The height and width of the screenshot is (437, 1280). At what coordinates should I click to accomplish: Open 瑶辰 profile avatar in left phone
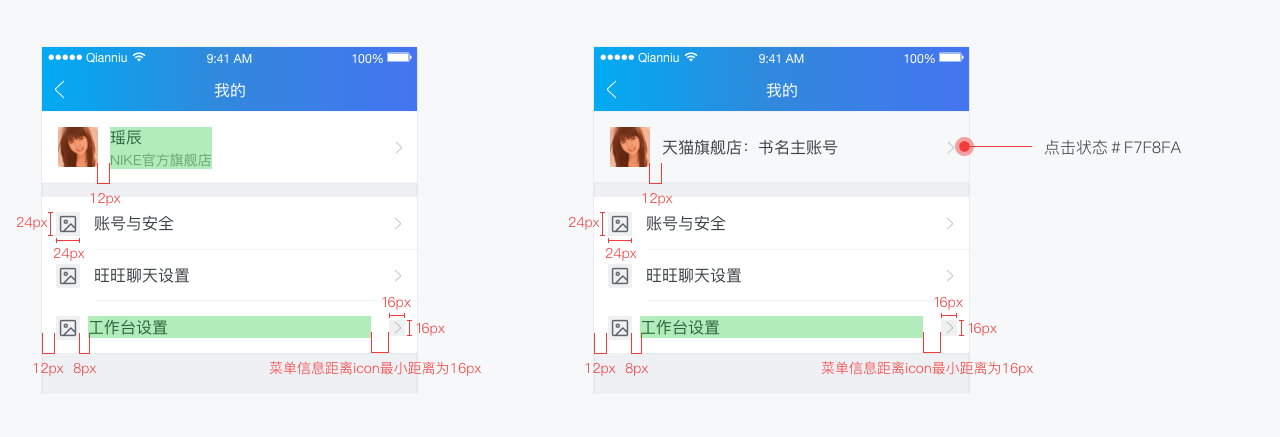click(77, 147)
